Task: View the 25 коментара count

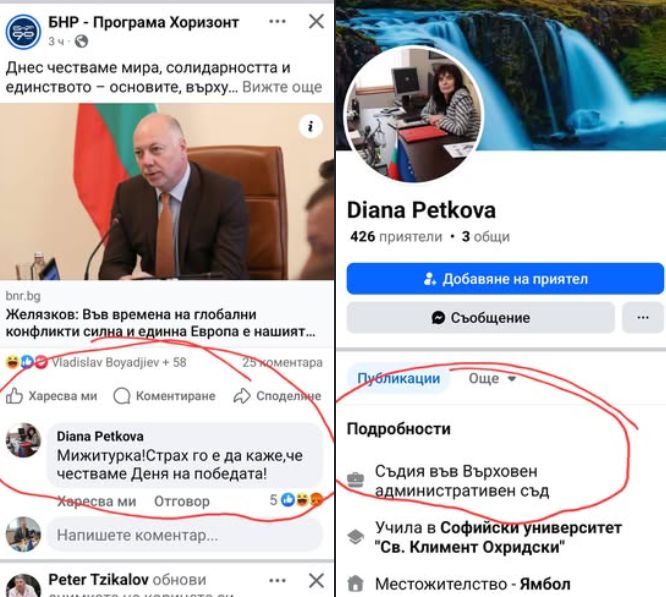Action: pyautogui.click(x=282, y=362)
